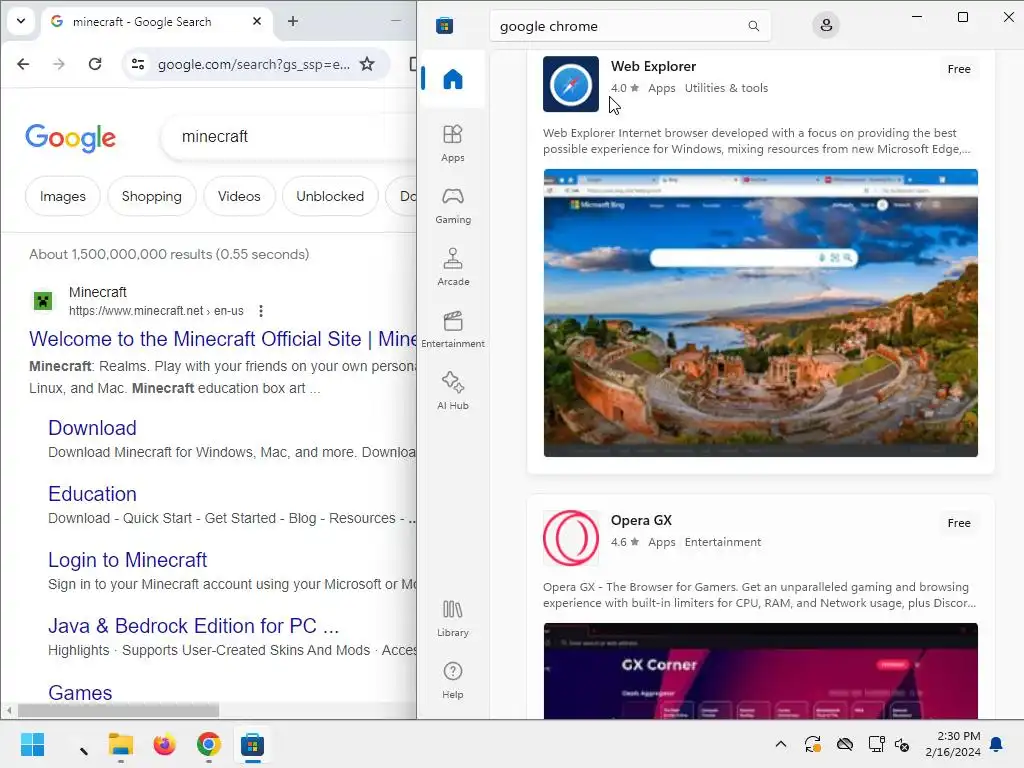Click the Opera GX description text
This screenshot has height=768, width=1024.
coord(759,595)
